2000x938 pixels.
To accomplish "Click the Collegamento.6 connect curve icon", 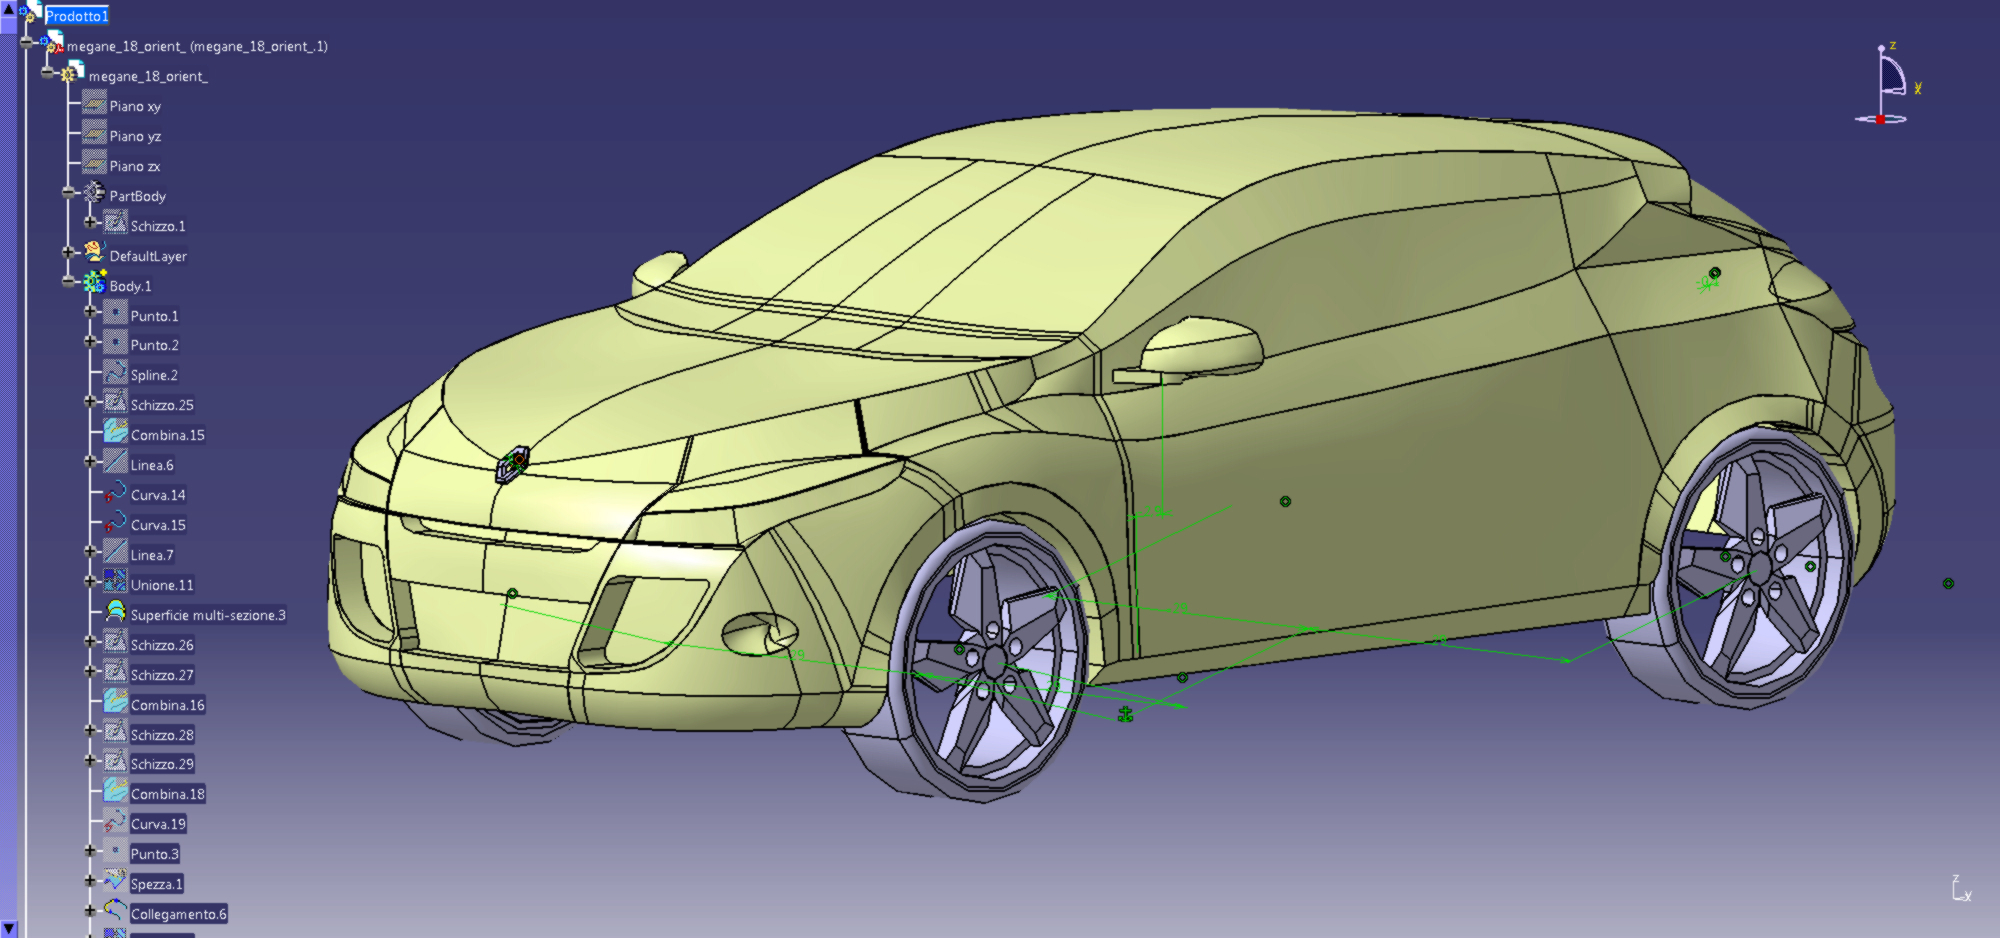I will click(116, 910).
